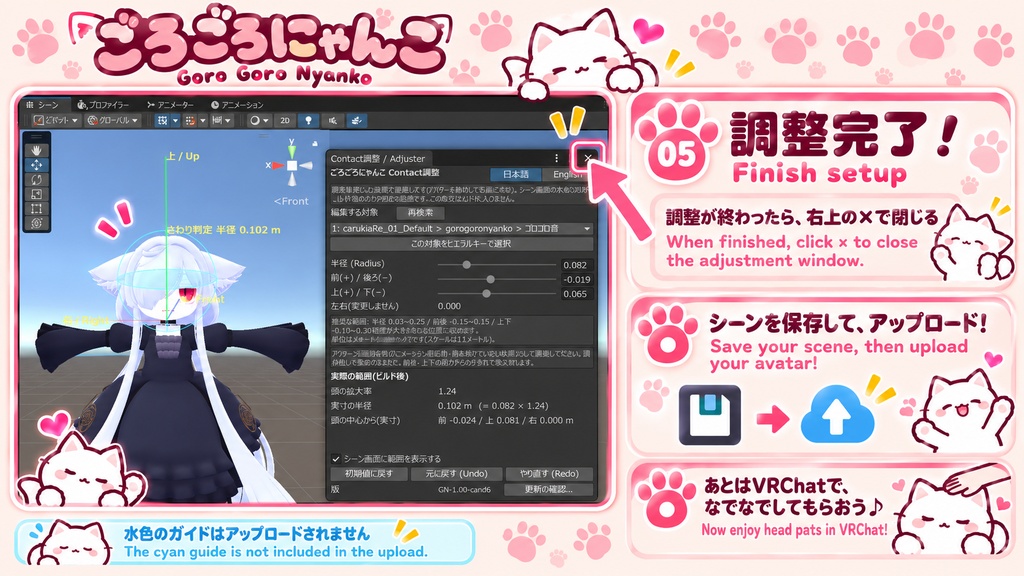The image size is (1024, 576).
Task: Toggle scene lighting lightbulb button
Action: coord(308,120)
